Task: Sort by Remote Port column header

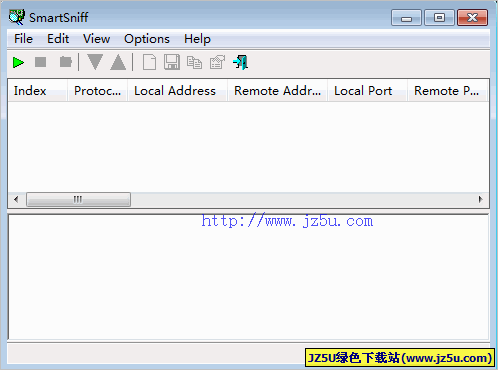Action: pyautogui.click(x=447, y=91)
